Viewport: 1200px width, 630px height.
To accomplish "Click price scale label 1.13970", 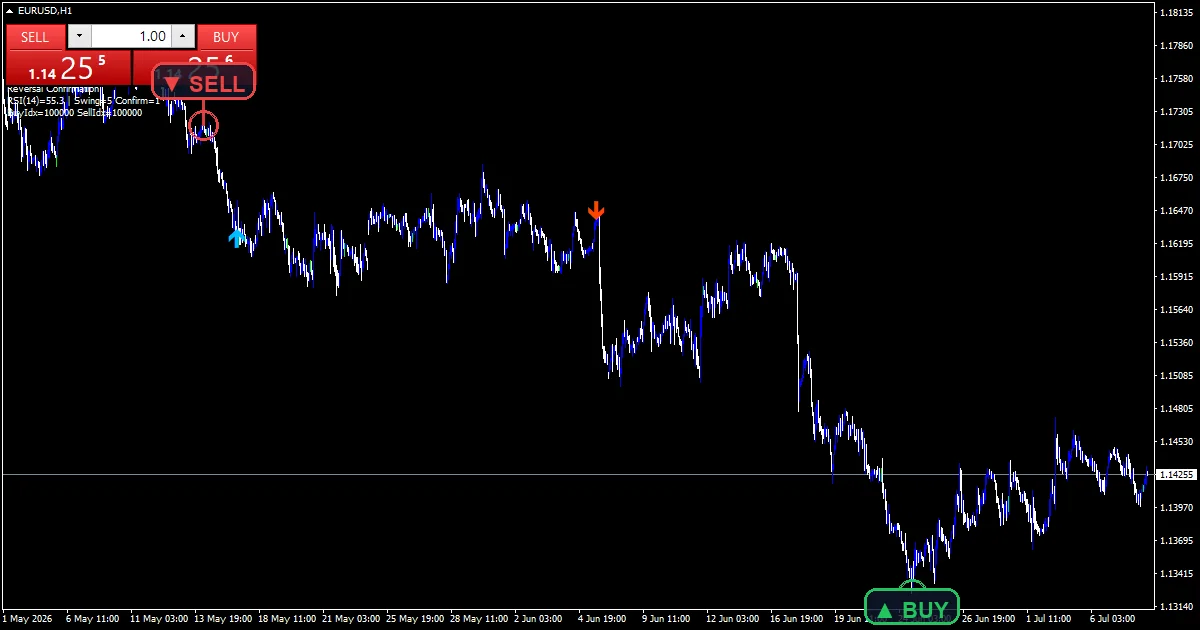I will pos(1176,508).
